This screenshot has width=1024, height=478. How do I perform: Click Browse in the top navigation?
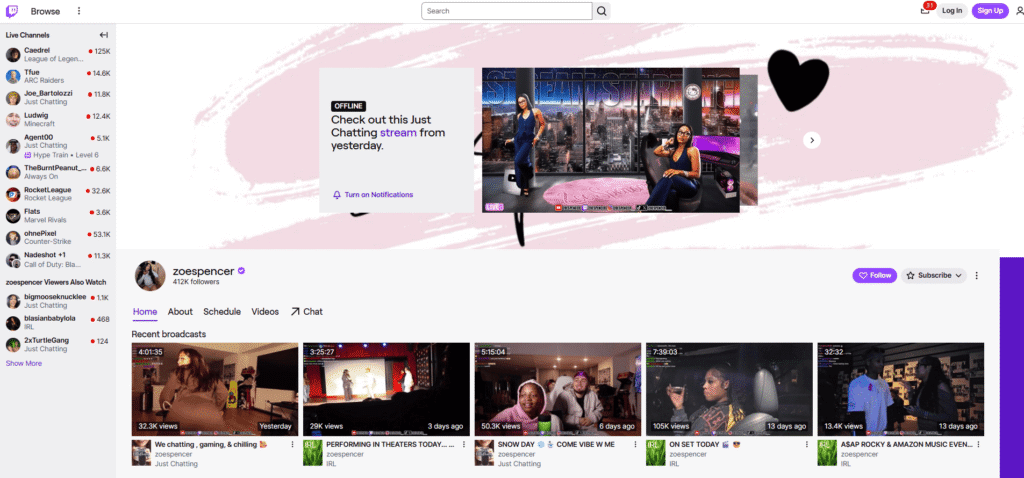click(x=45, y=11)
